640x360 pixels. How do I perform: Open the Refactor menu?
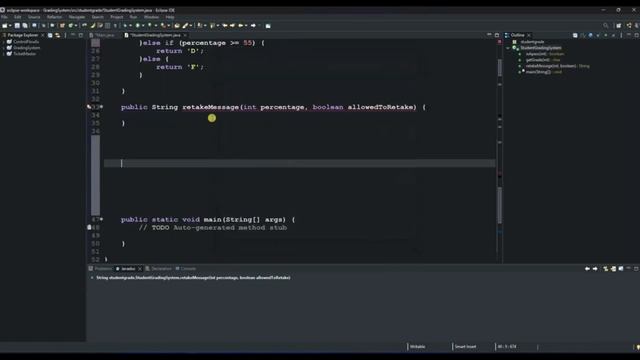click(x=54, y=17)
